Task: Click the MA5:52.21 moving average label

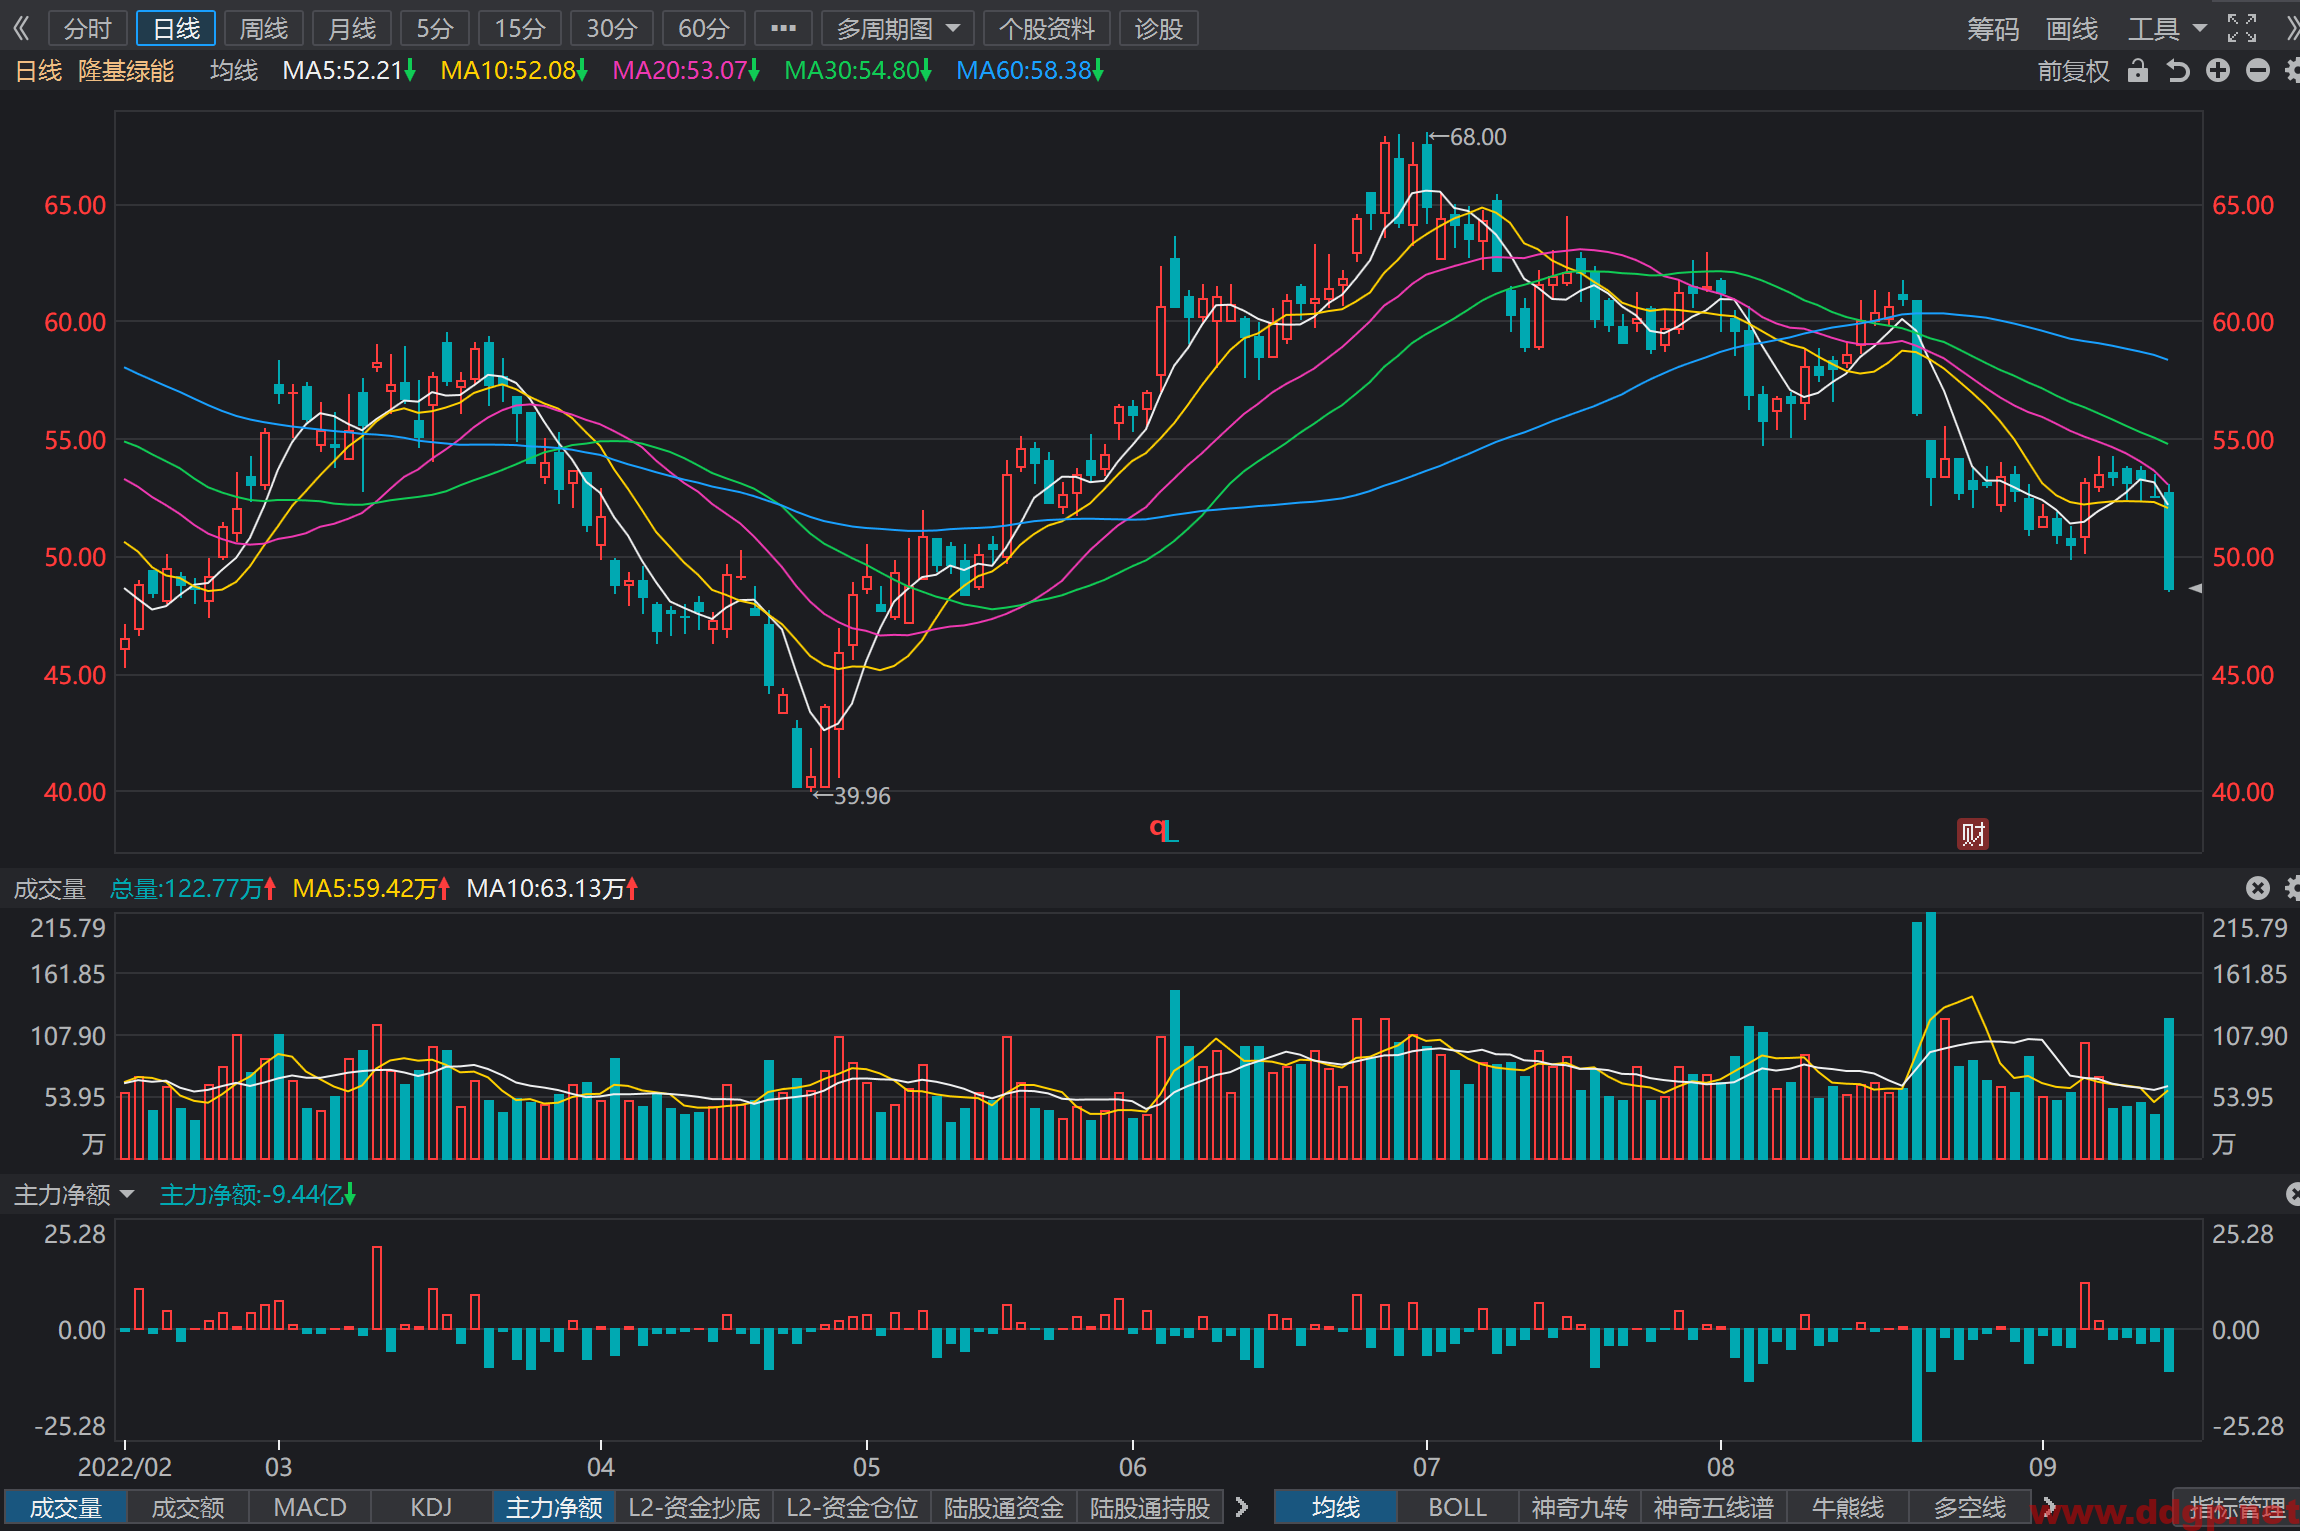Action: click(349, 71)
